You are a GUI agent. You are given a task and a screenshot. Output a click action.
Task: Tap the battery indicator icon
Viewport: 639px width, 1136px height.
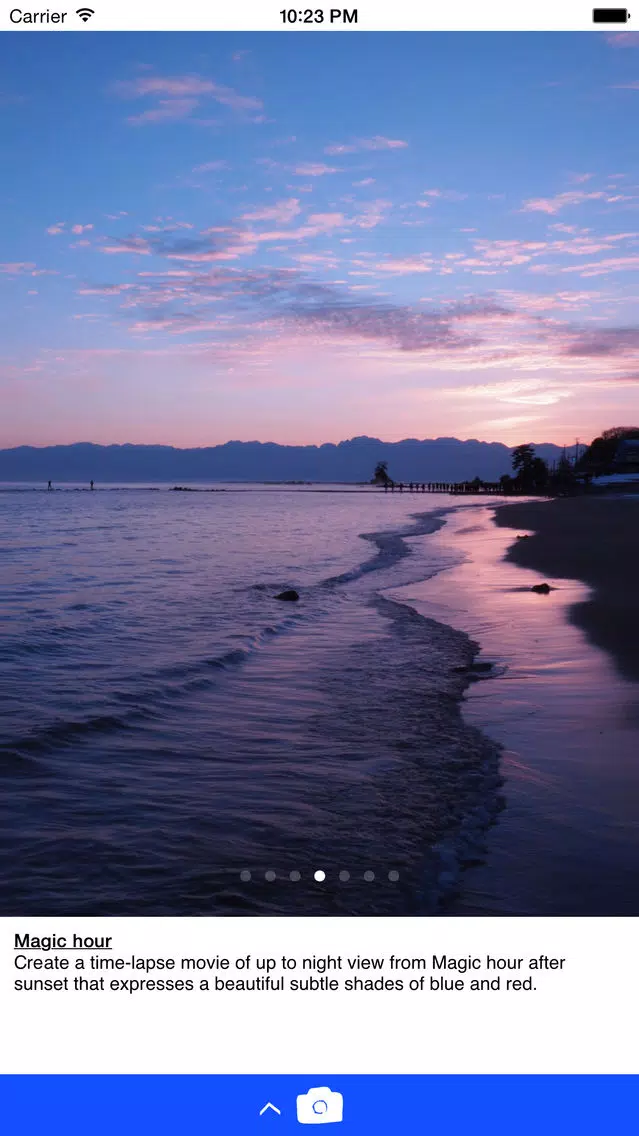click(611, 15)
